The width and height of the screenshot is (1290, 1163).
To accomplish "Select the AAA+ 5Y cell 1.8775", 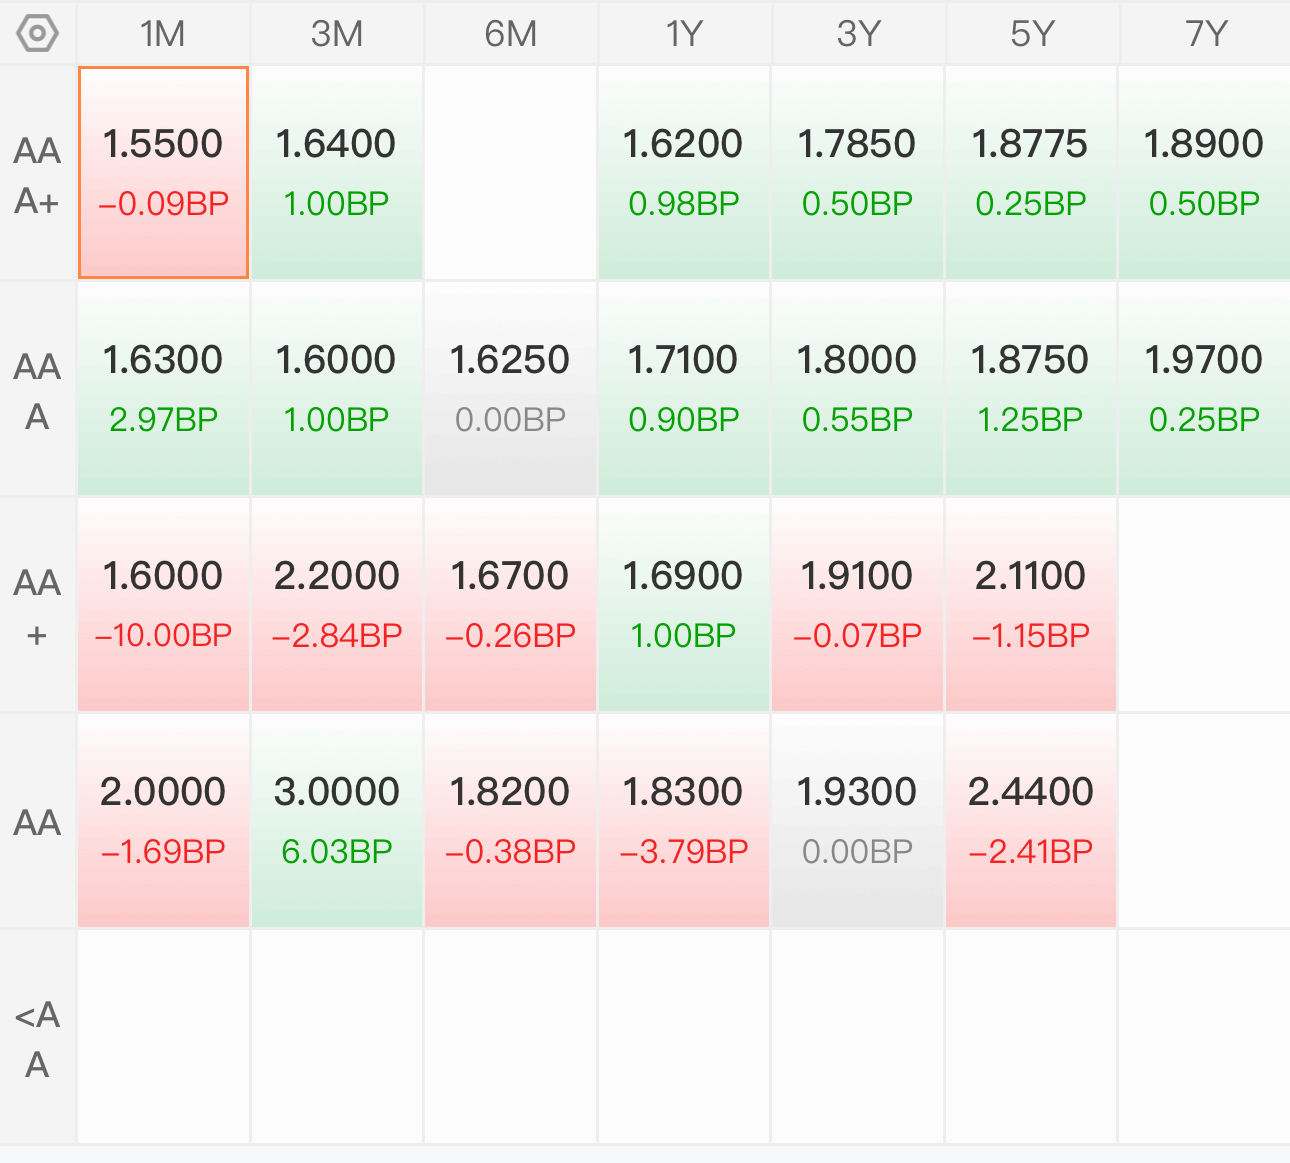I will click(x=1031, y=173).
